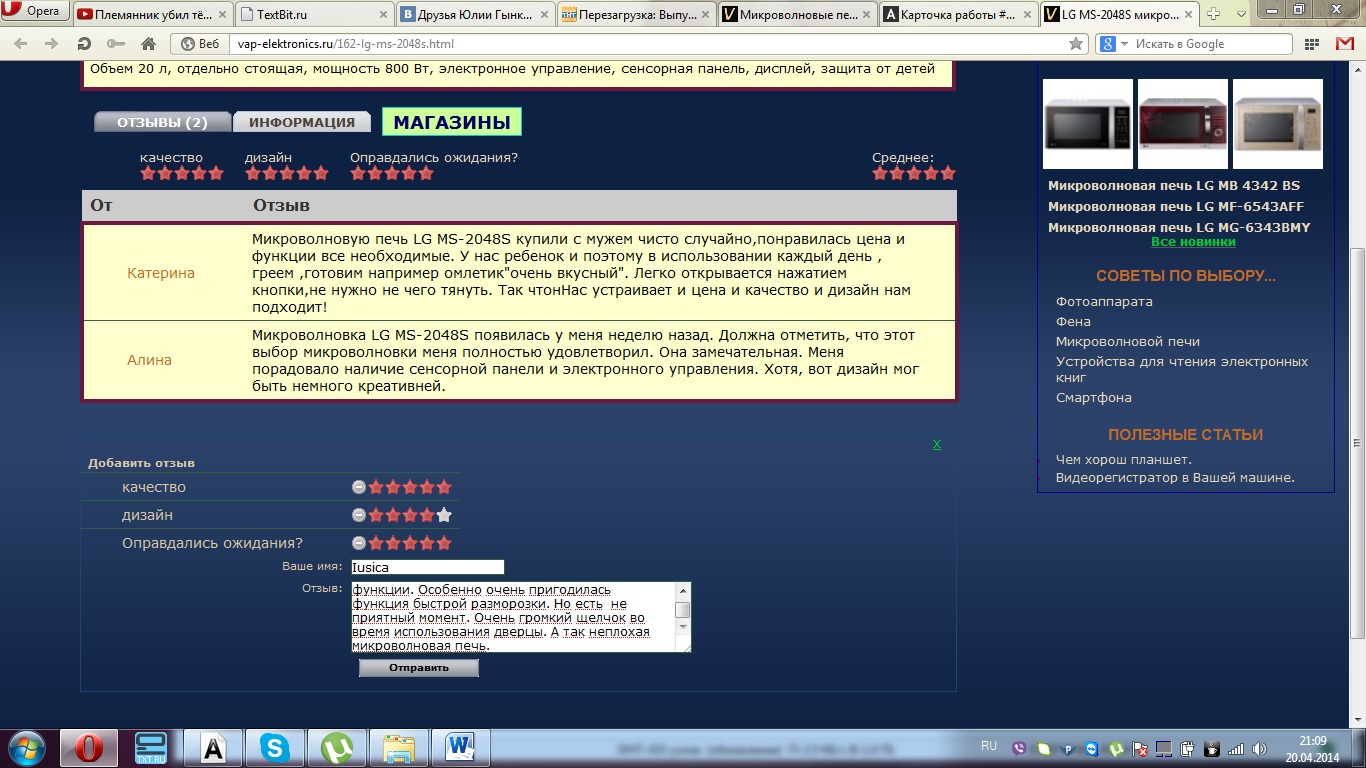Open the Windows Start button
Screen dimensions: 1366x768
tap(25, 747)
